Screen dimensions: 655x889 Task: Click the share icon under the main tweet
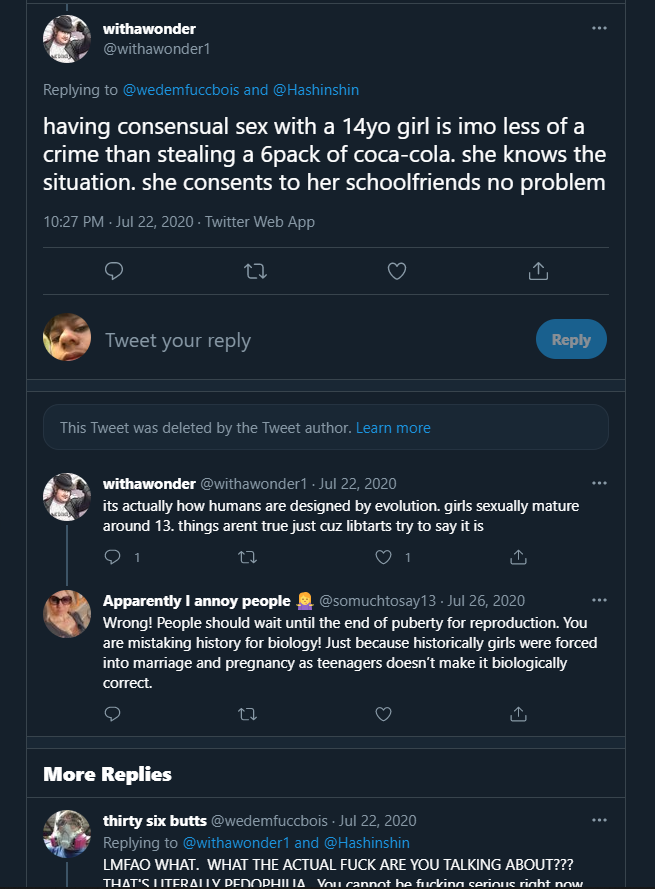(537, 271)
